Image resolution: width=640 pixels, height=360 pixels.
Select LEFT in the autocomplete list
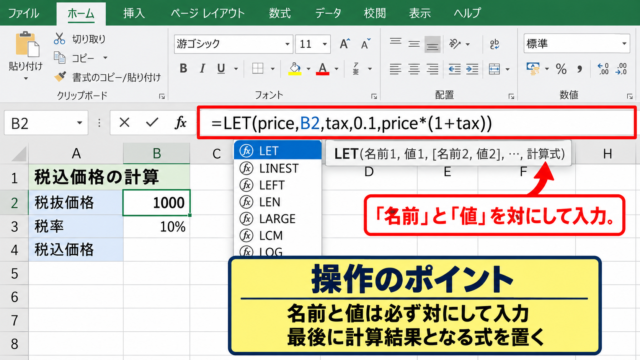(x=278, y=185)
